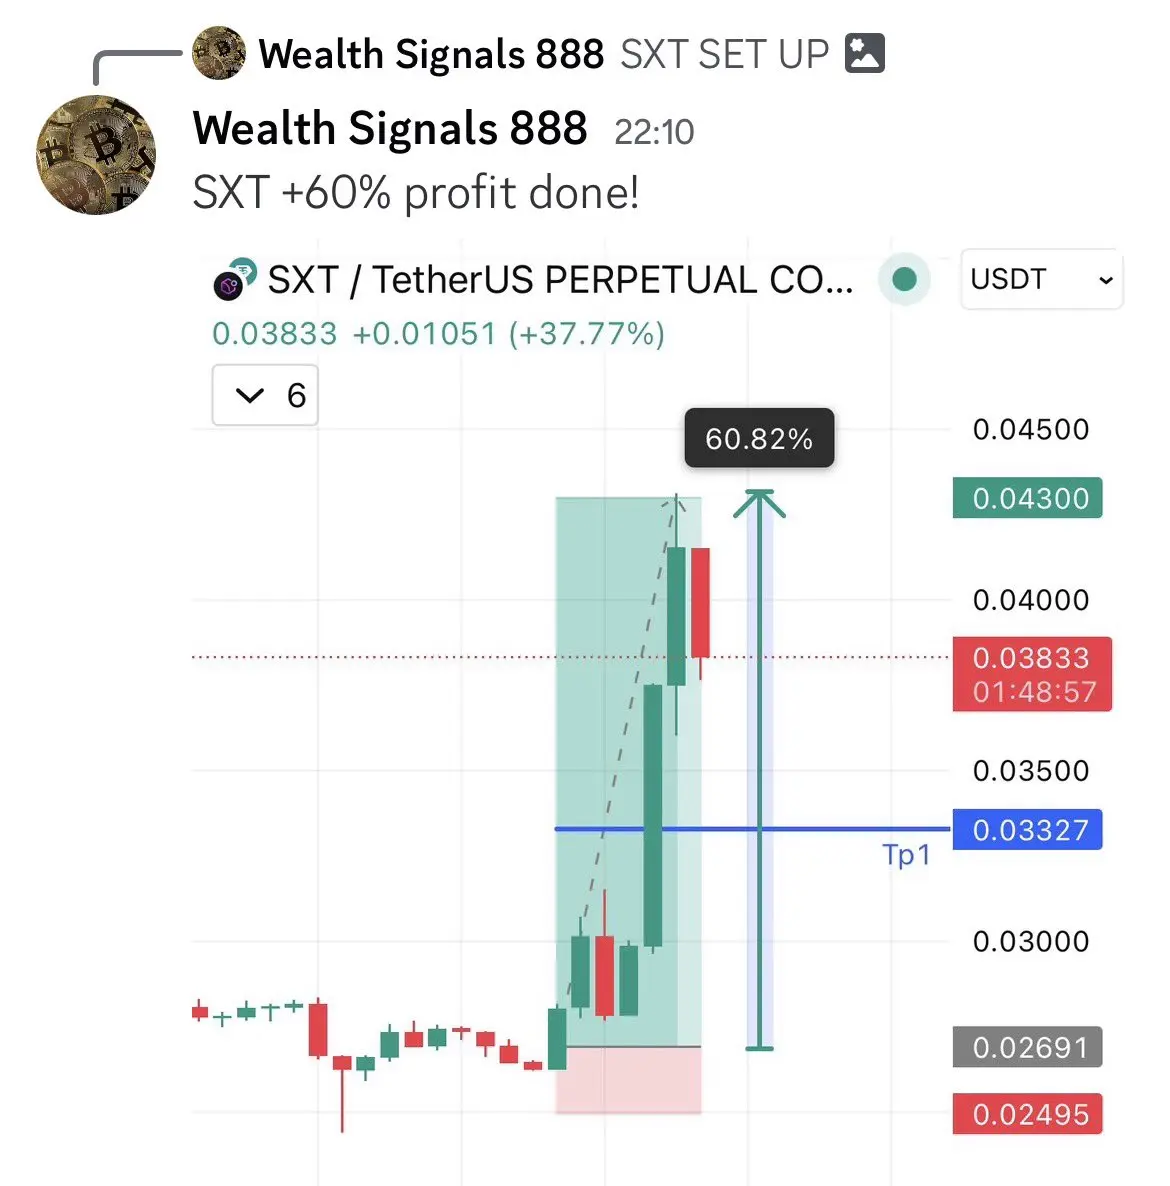1170x1186 pixels.
Task: Click the green upward price range arrow
Action: [759, 770]
